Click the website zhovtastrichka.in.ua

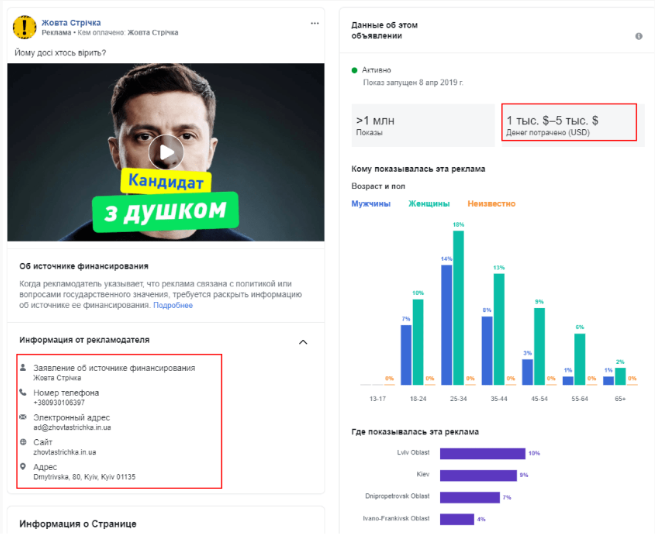click(x=65, y=452)
